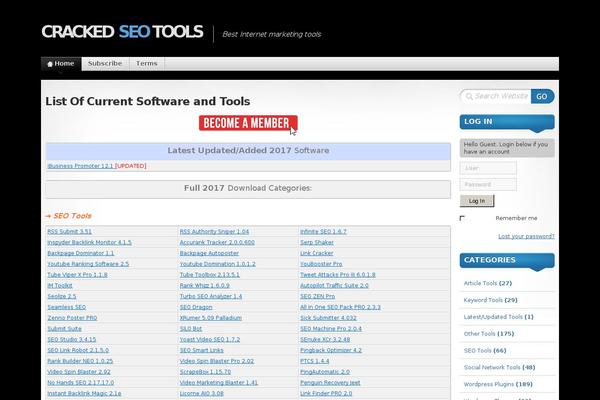This screenshot has height=400, width=600.
Task: Open Instant Backlink Magic 2.1e link
Action: (x=84, y=393)
